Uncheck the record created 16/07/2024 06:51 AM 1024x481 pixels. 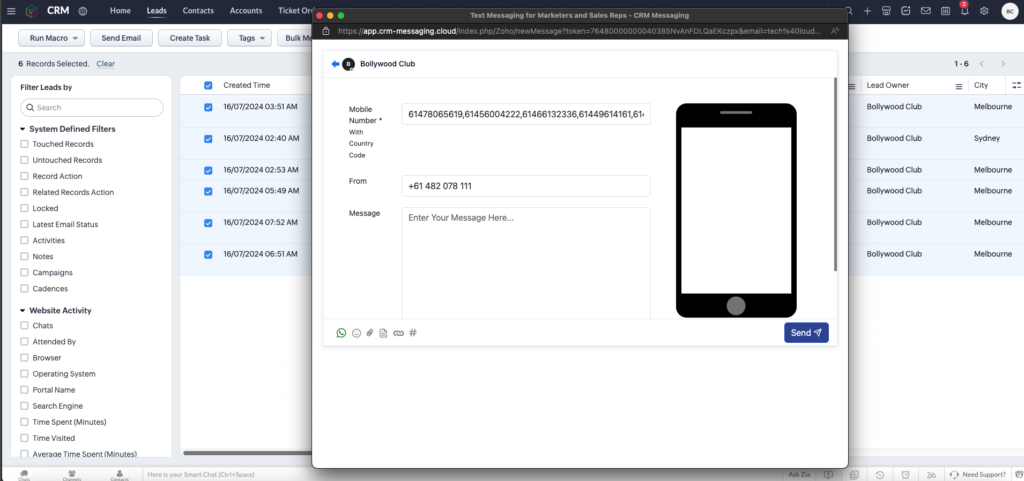coord(208,255)
